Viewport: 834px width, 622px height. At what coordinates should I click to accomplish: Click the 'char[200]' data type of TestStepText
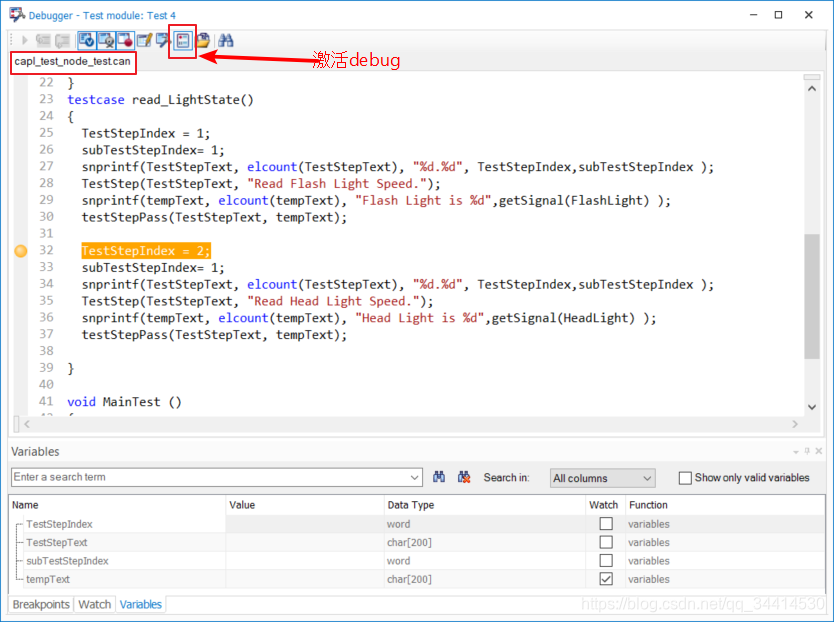(x=409, y=542)
